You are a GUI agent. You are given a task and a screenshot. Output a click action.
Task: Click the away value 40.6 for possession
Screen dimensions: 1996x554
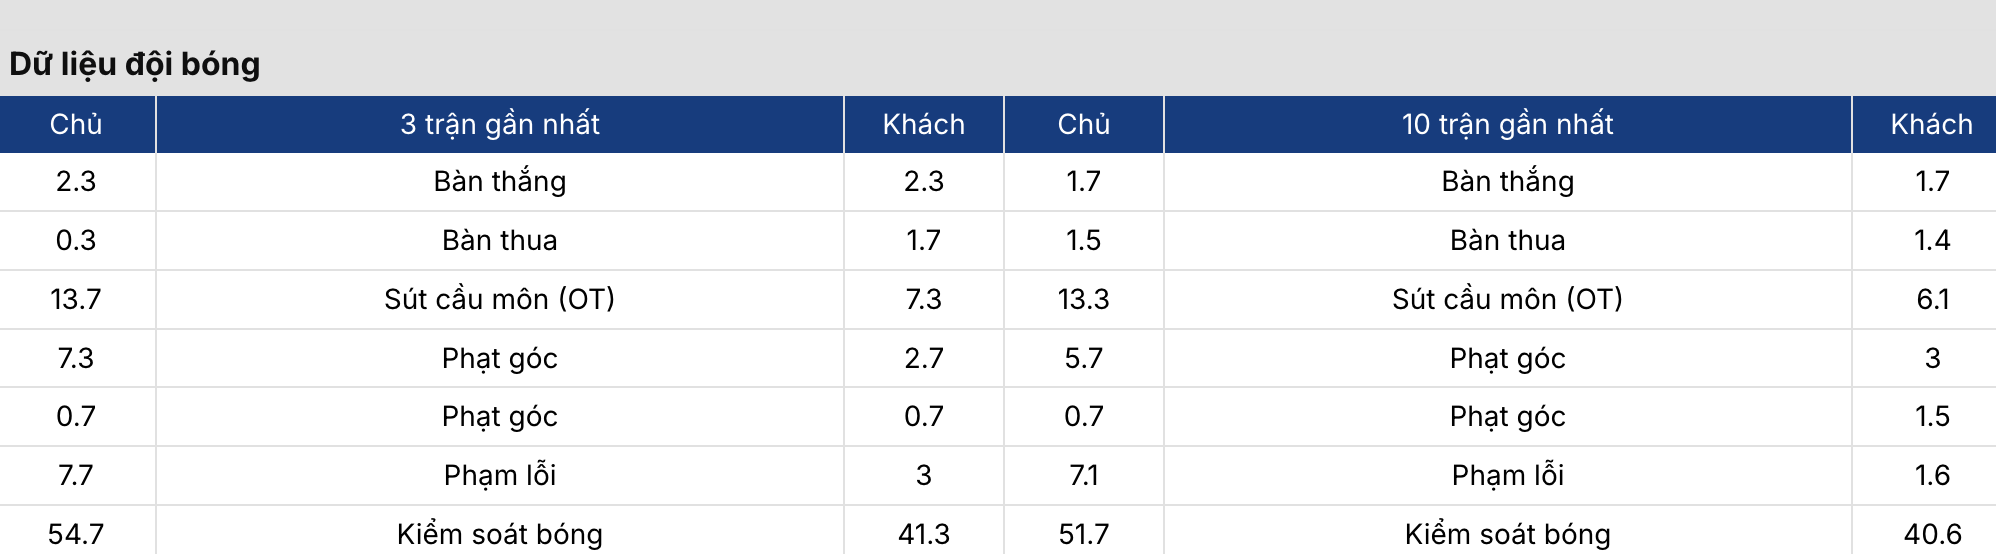click(1932, 534)
